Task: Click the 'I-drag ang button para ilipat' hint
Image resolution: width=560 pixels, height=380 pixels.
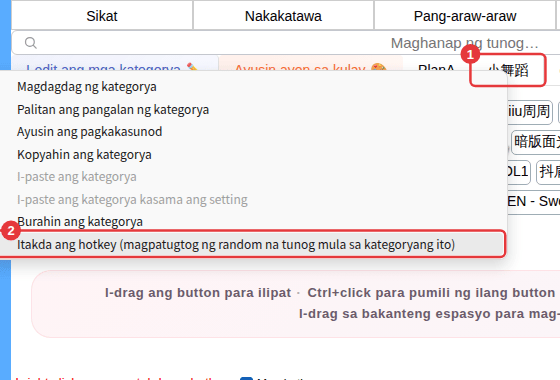Action: coord(198,293)
